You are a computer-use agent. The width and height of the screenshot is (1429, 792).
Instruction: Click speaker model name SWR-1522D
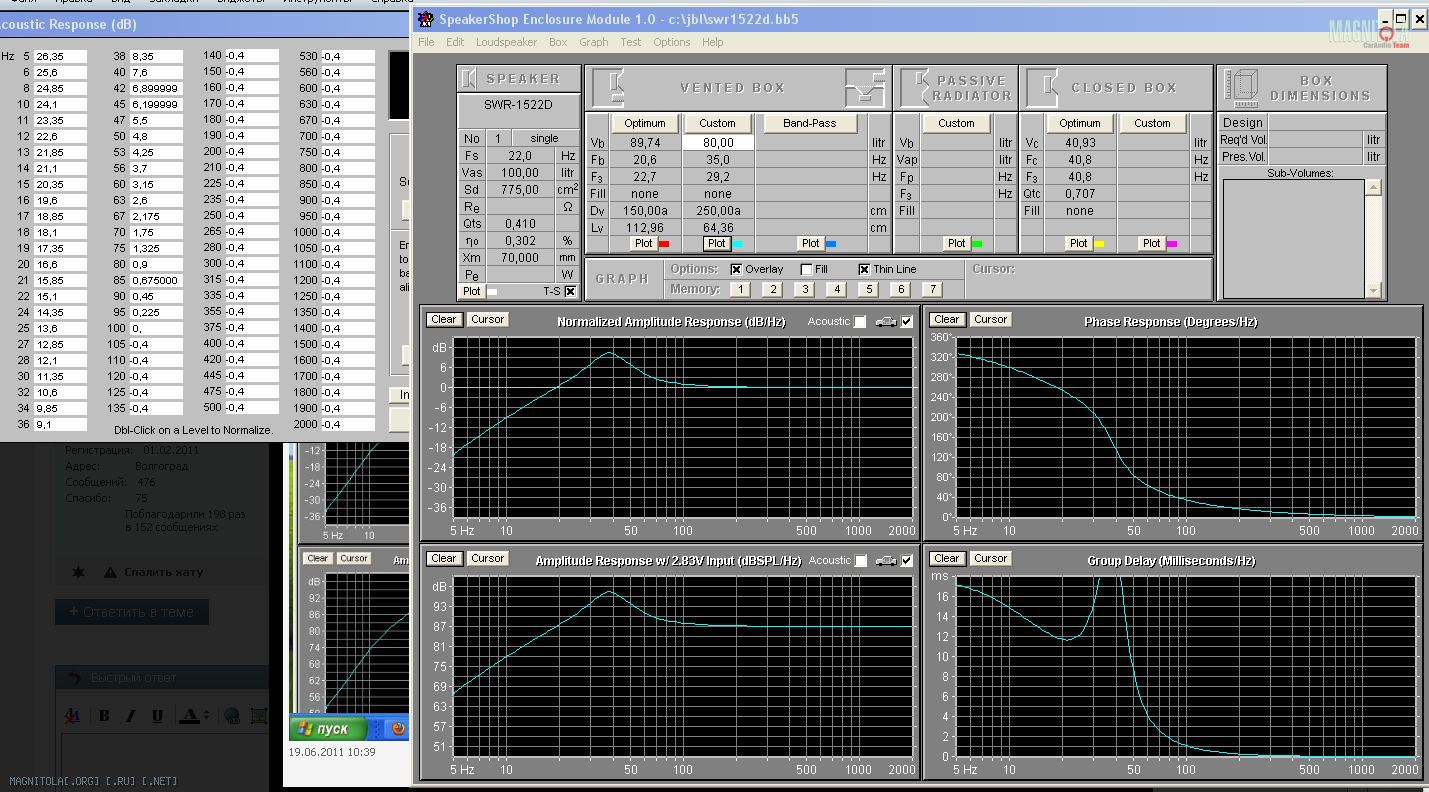point(518,103)
